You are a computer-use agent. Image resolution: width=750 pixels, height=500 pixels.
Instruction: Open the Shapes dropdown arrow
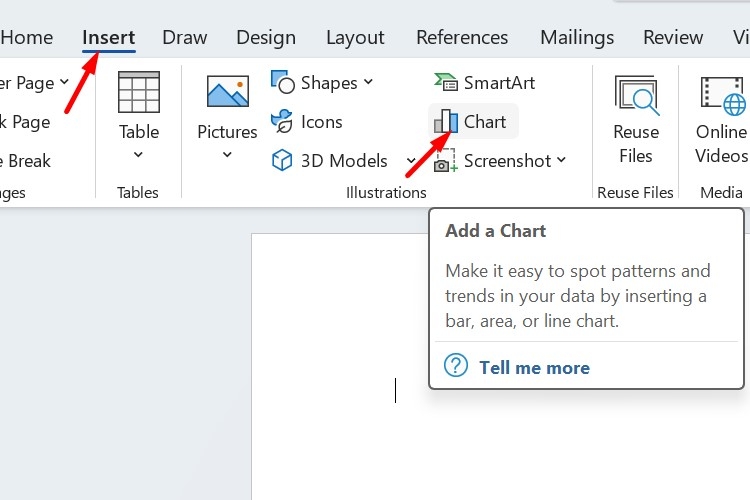tap(368, 82)
